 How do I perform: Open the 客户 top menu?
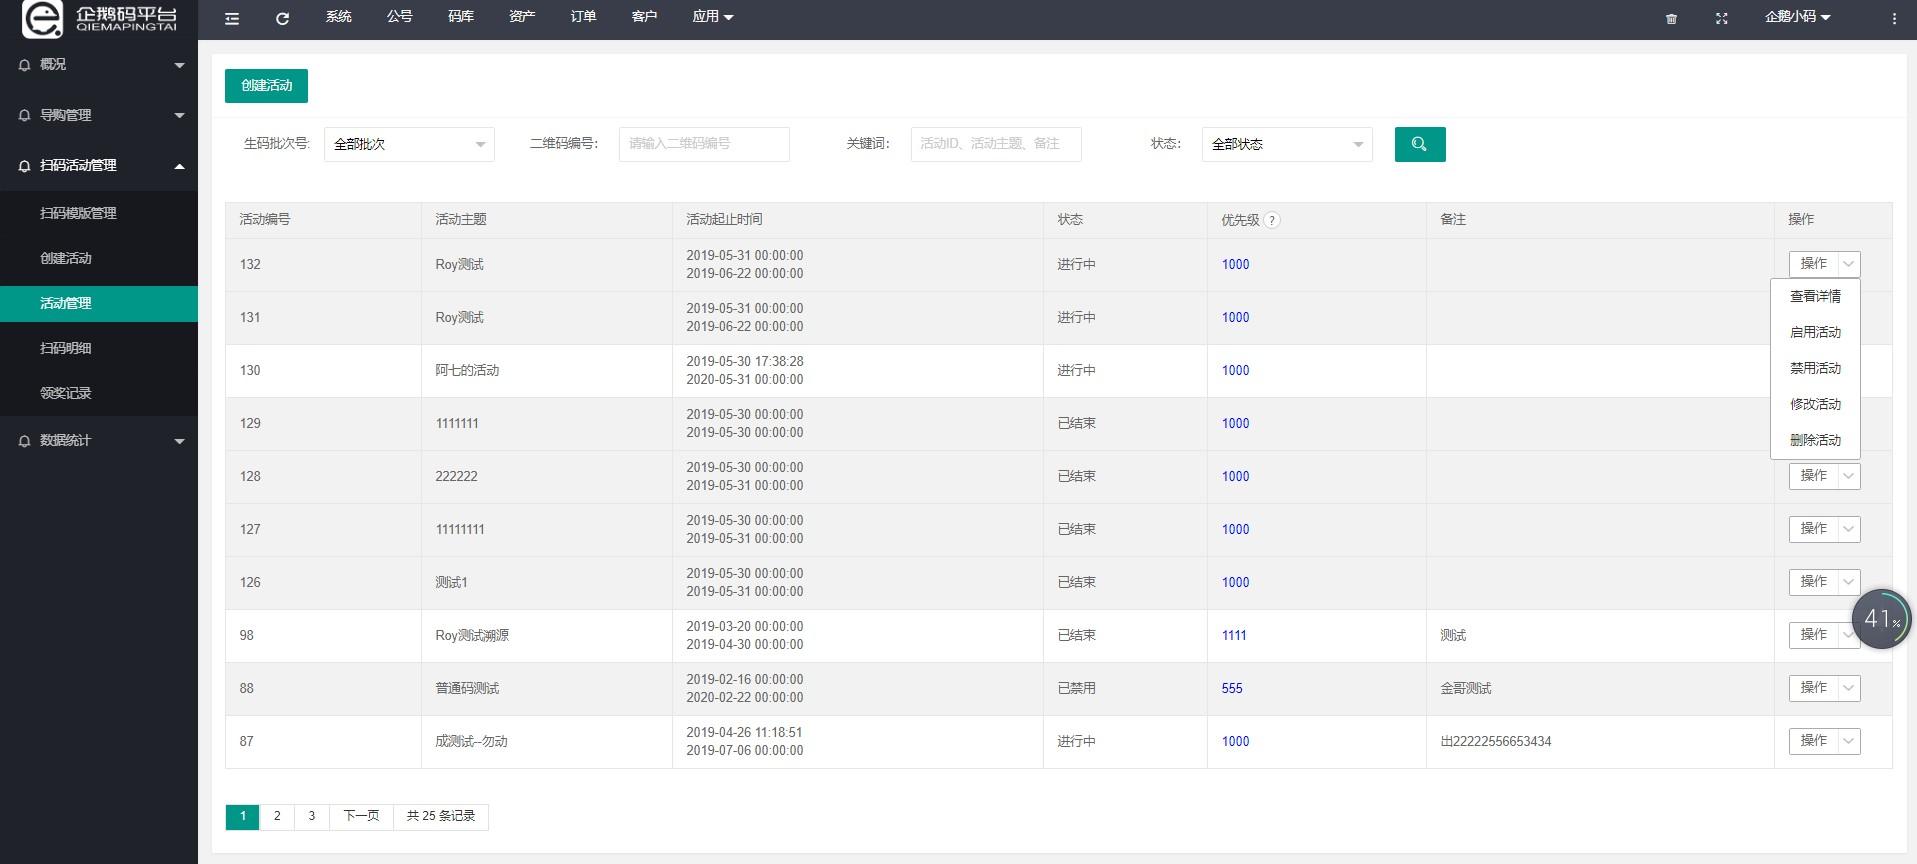644,17
